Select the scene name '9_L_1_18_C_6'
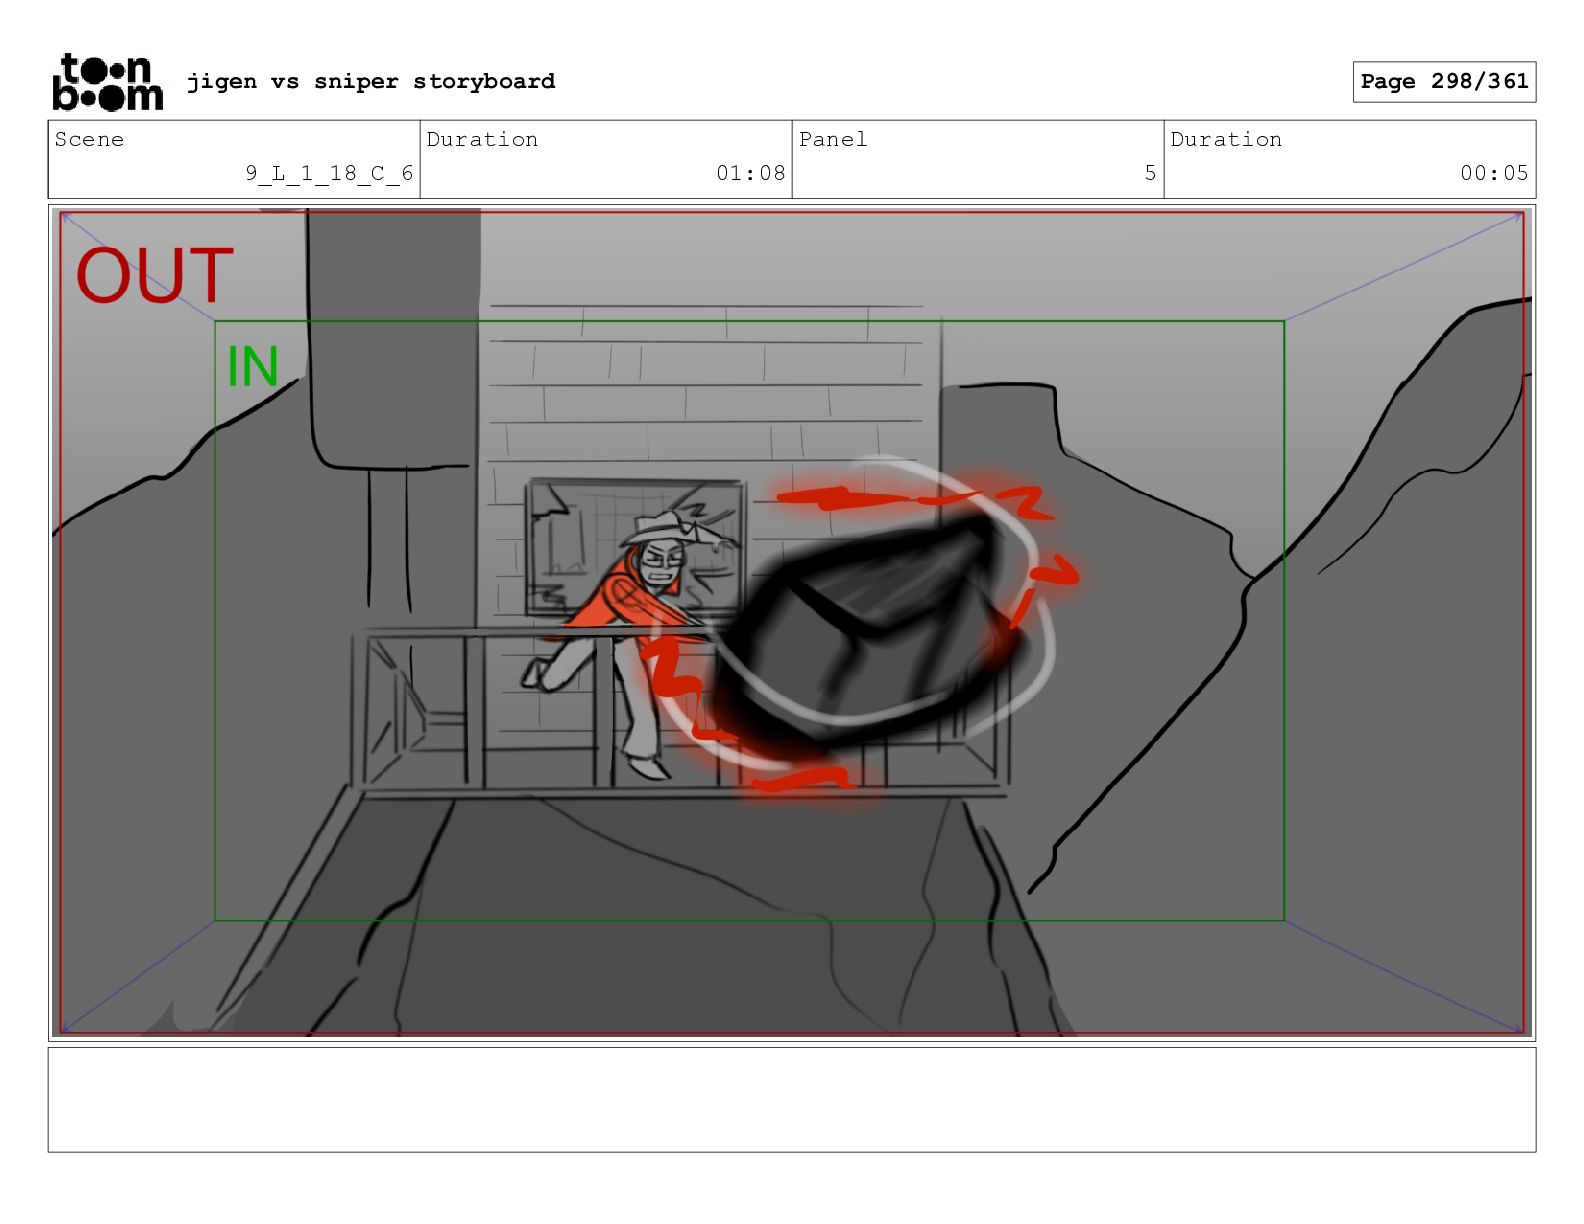Screen dimensions: 1584x1224 [329, 173]
